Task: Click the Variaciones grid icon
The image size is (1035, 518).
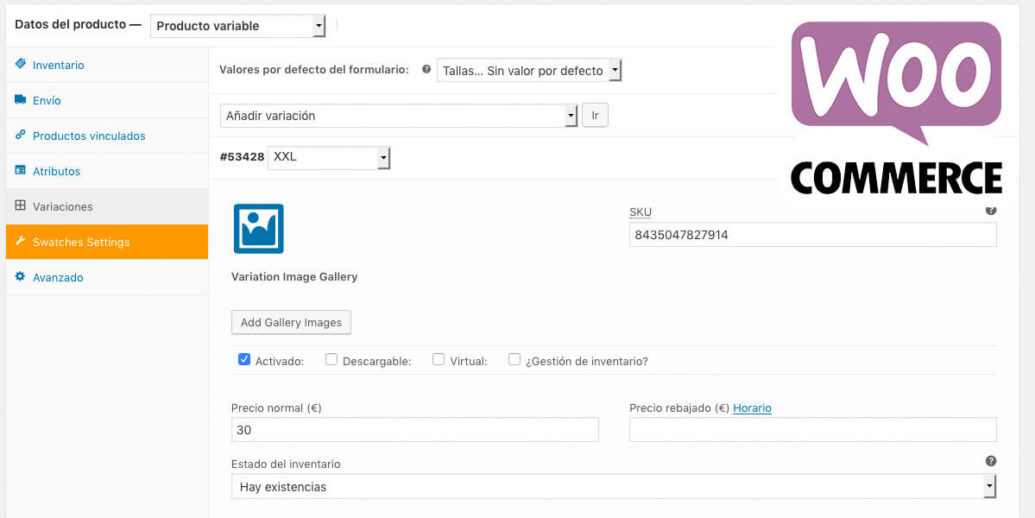Action: pyautogui.click(x=20, y=206)
